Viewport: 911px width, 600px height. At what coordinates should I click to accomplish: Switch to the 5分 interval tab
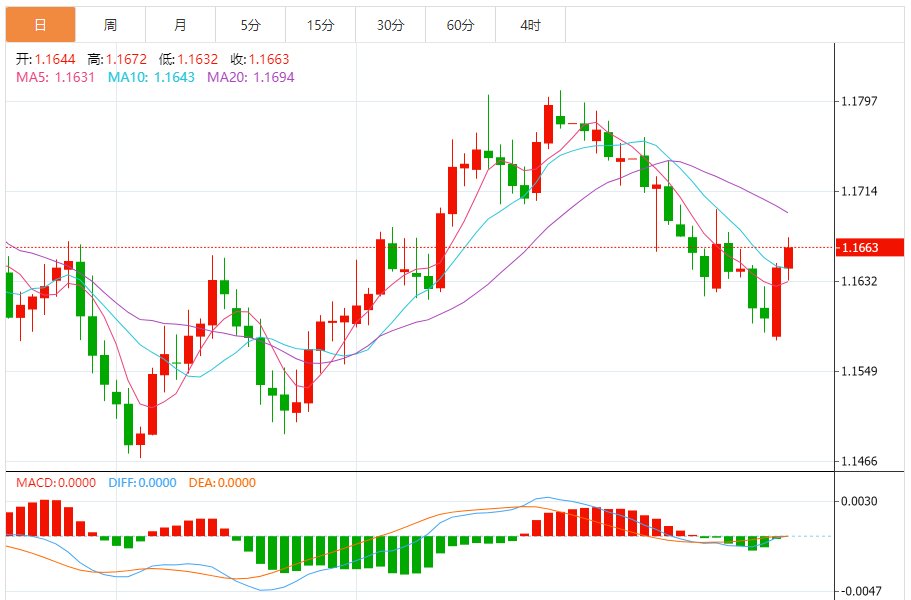pyautogui.click(x=250, y=25)
